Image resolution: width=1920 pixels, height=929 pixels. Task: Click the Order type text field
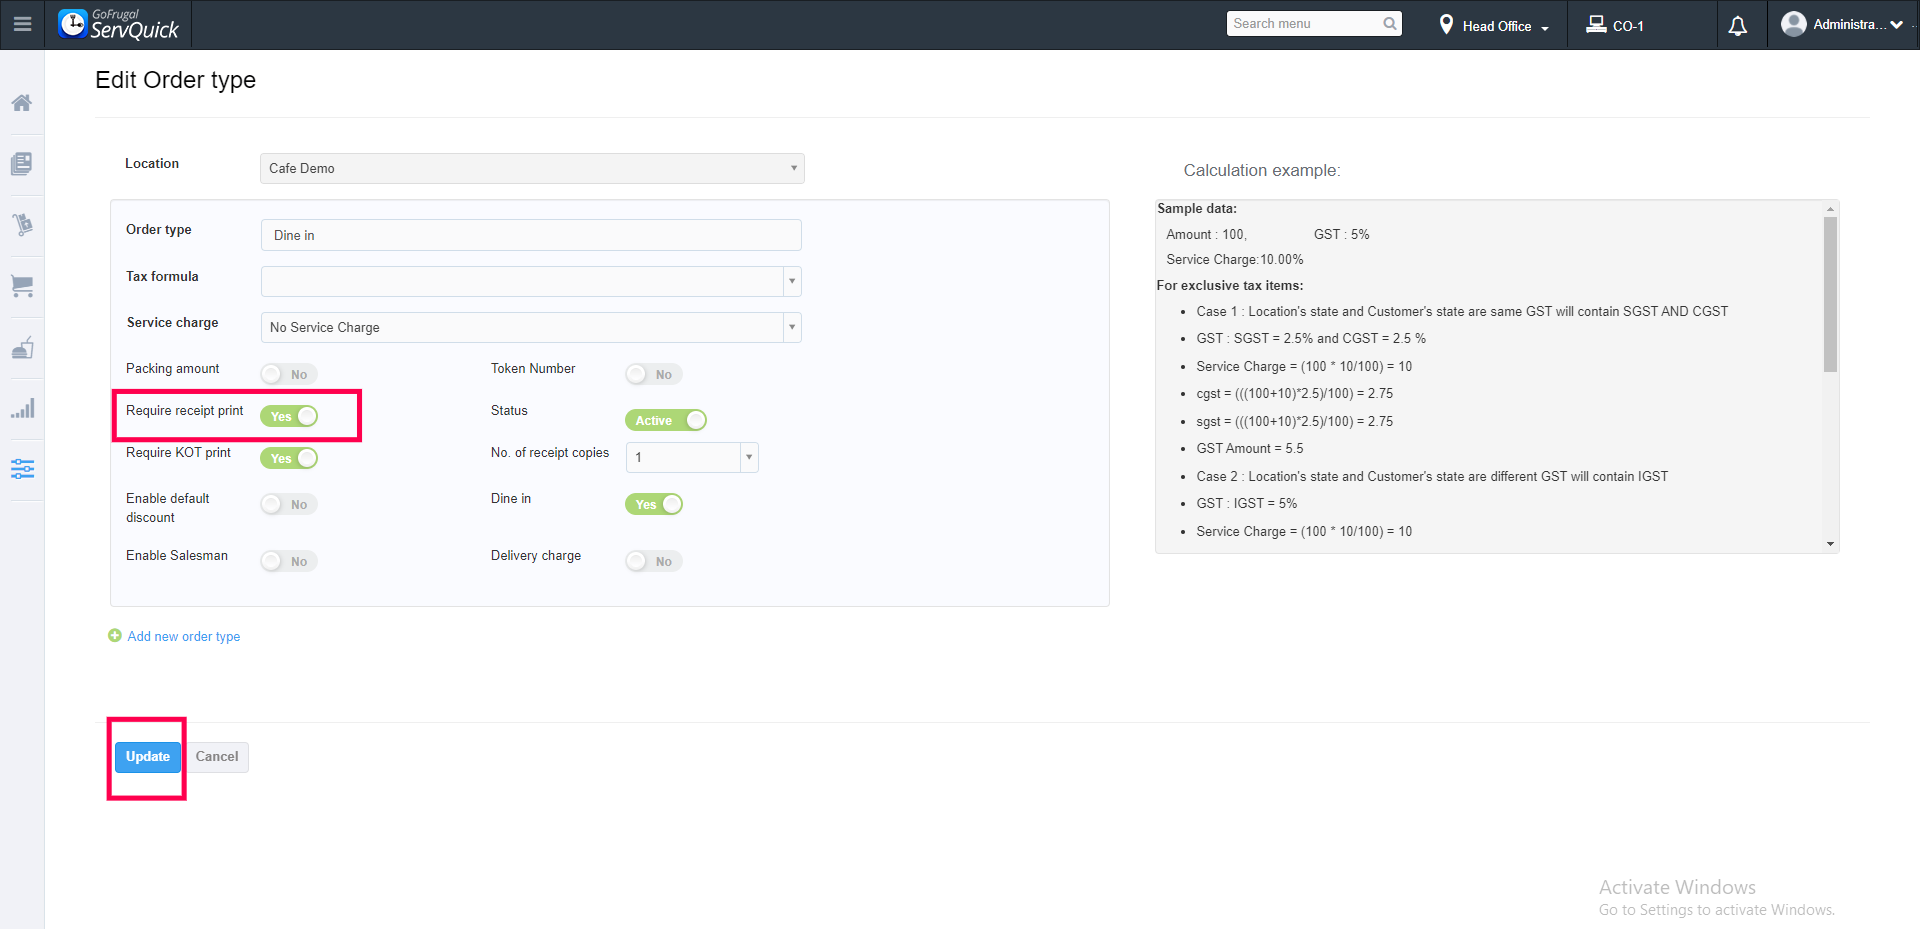(530, 235)
